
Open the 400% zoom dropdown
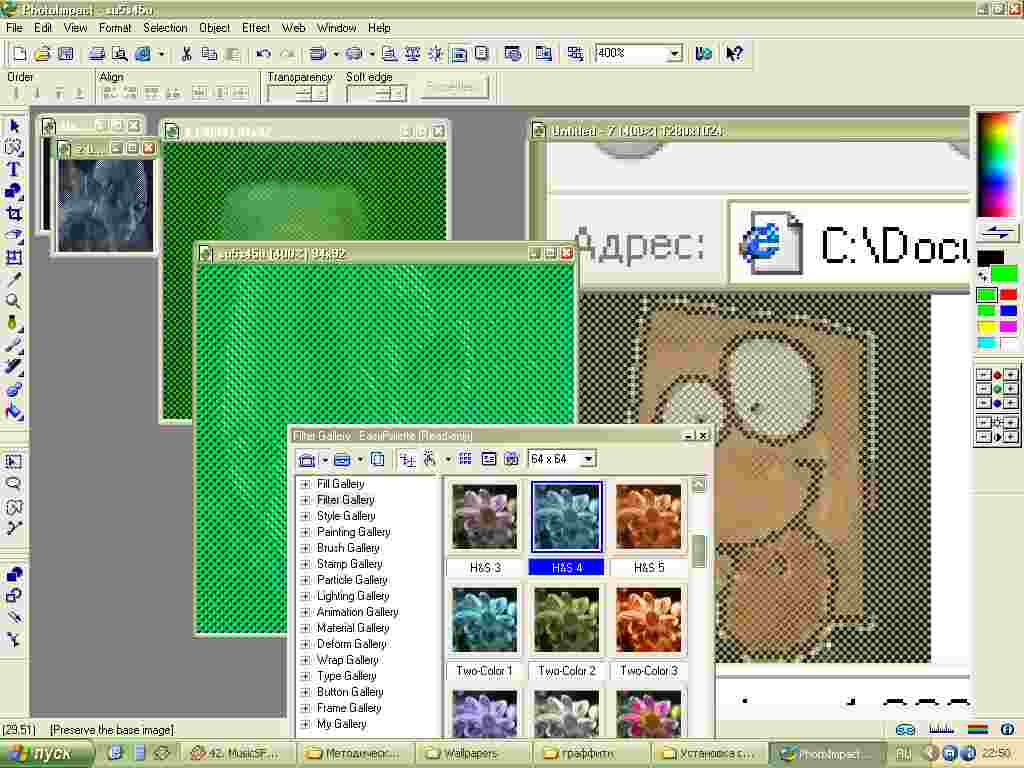click(x=675, y=54)
